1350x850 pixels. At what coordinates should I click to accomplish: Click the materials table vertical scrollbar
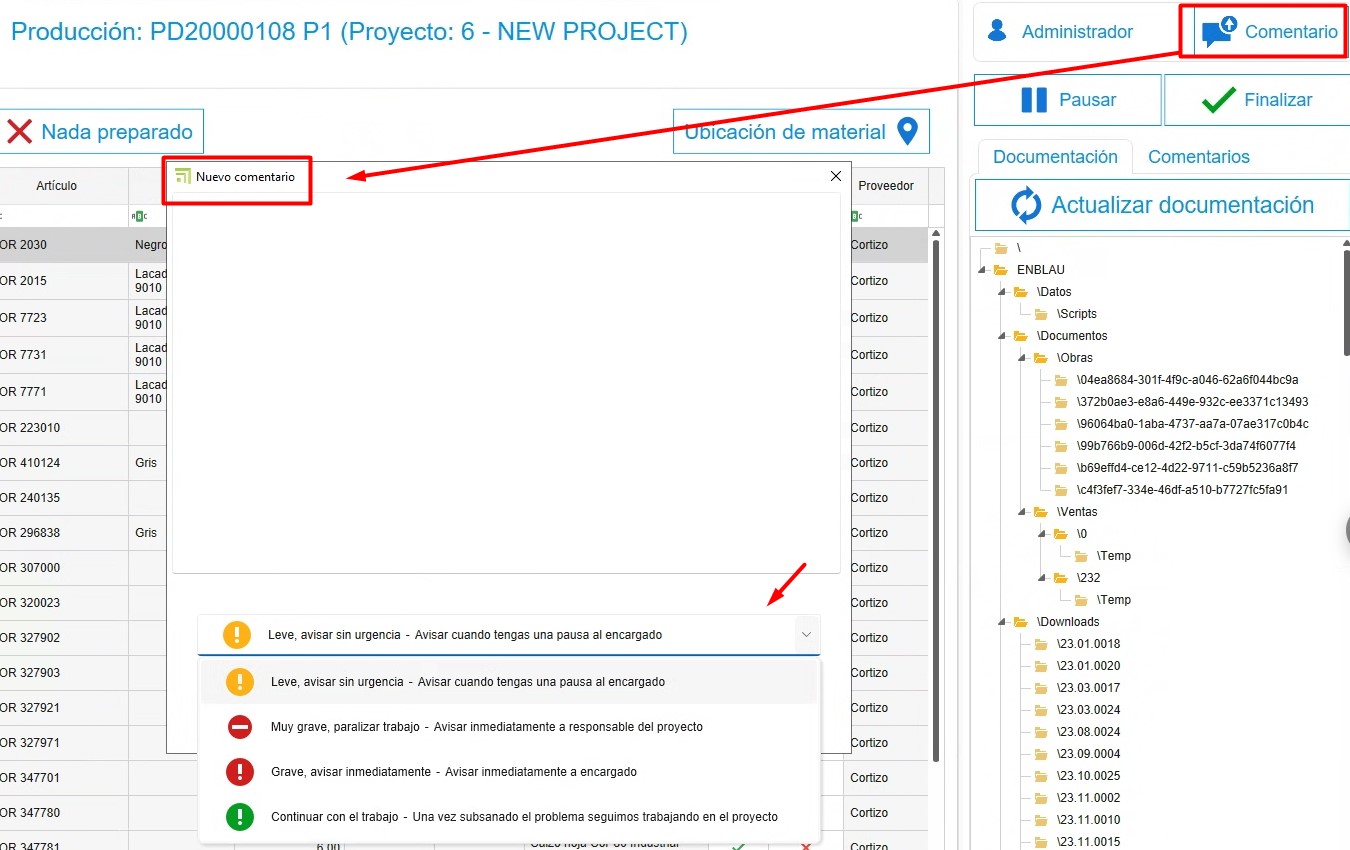click(936, 500)
